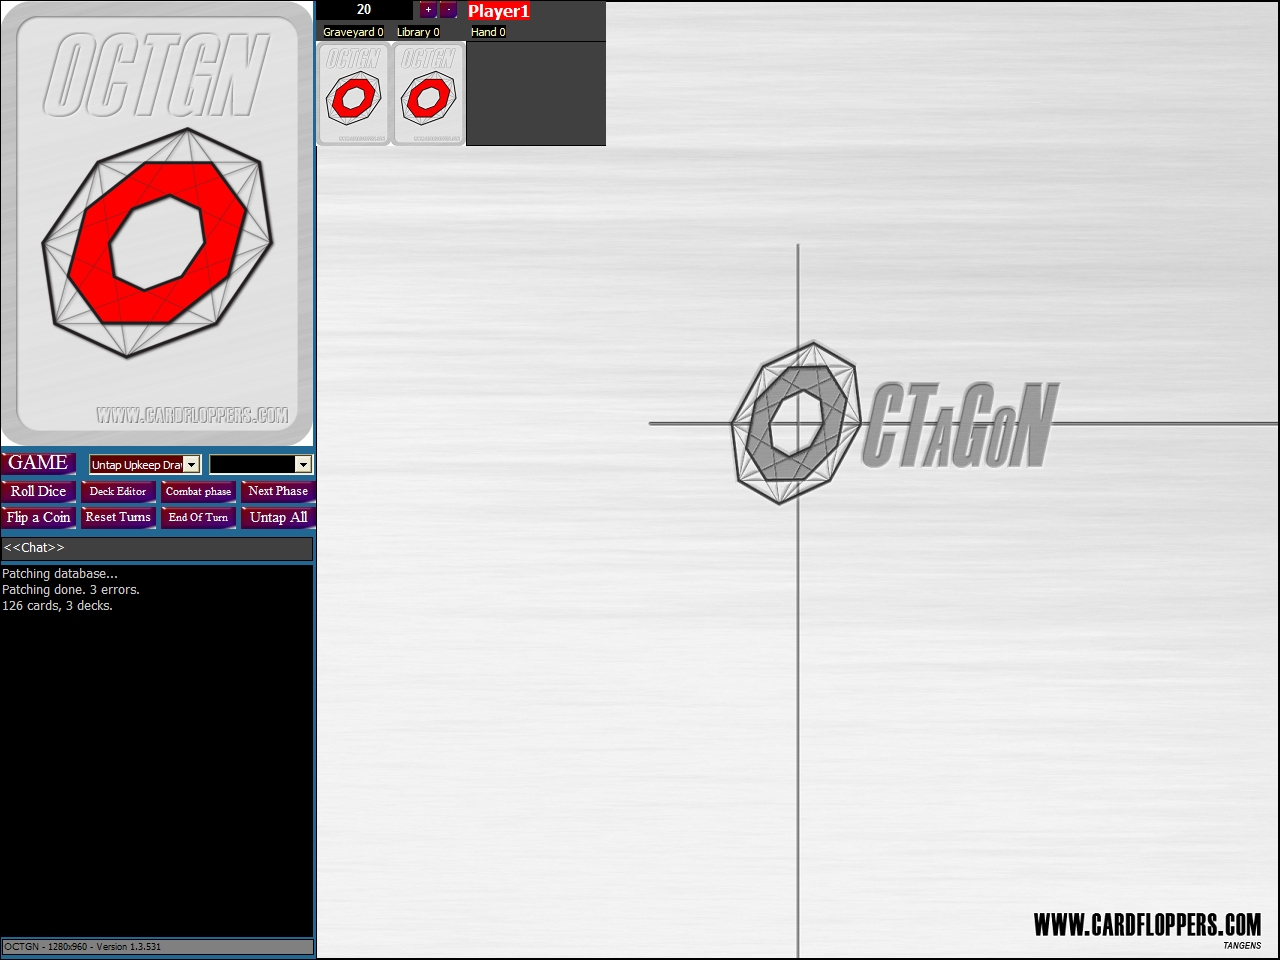1280x960 pixels.
Task: Click the OCTGN version status bar text
Action: click(x=83, y=946)
